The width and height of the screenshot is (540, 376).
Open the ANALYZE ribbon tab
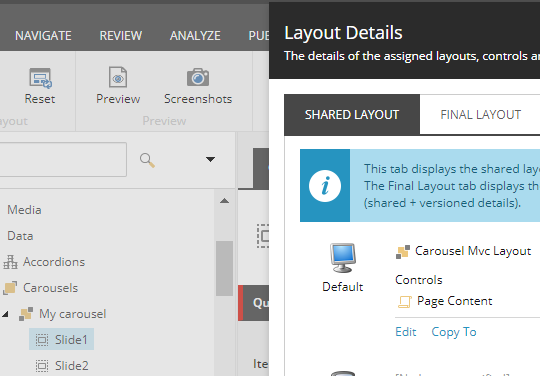point(195,35)
